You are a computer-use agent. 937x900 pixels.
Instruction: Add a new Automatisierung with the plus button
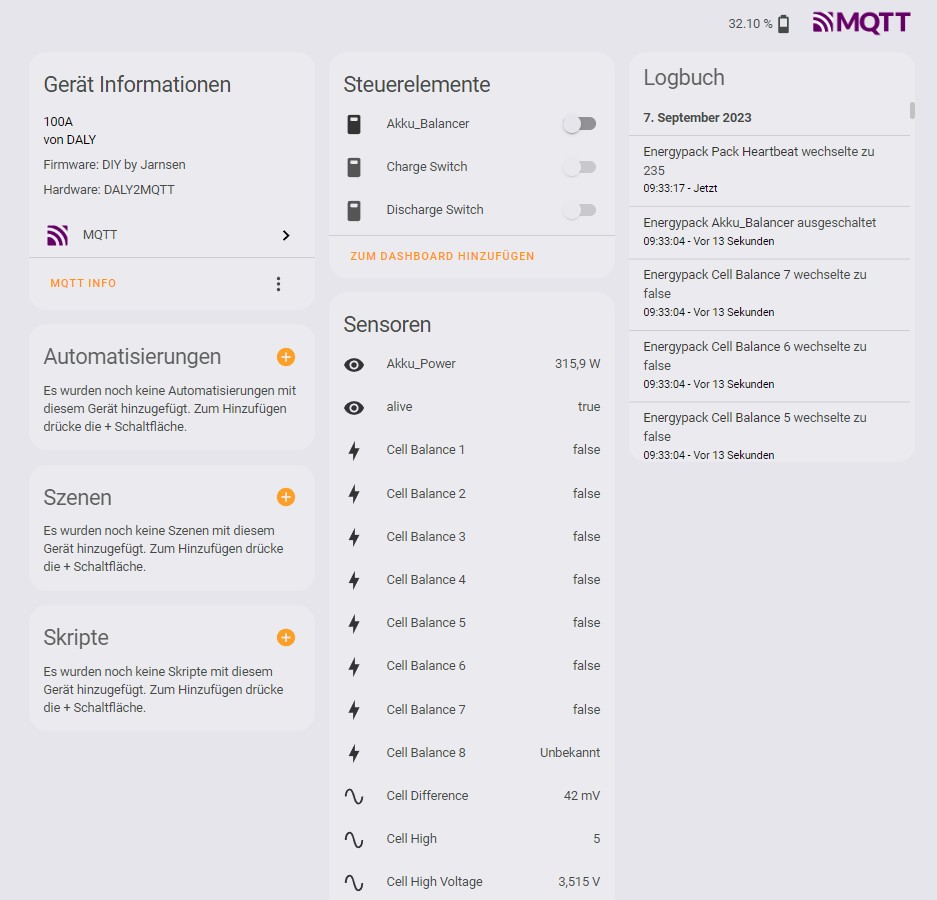click(x=286, y=356)
